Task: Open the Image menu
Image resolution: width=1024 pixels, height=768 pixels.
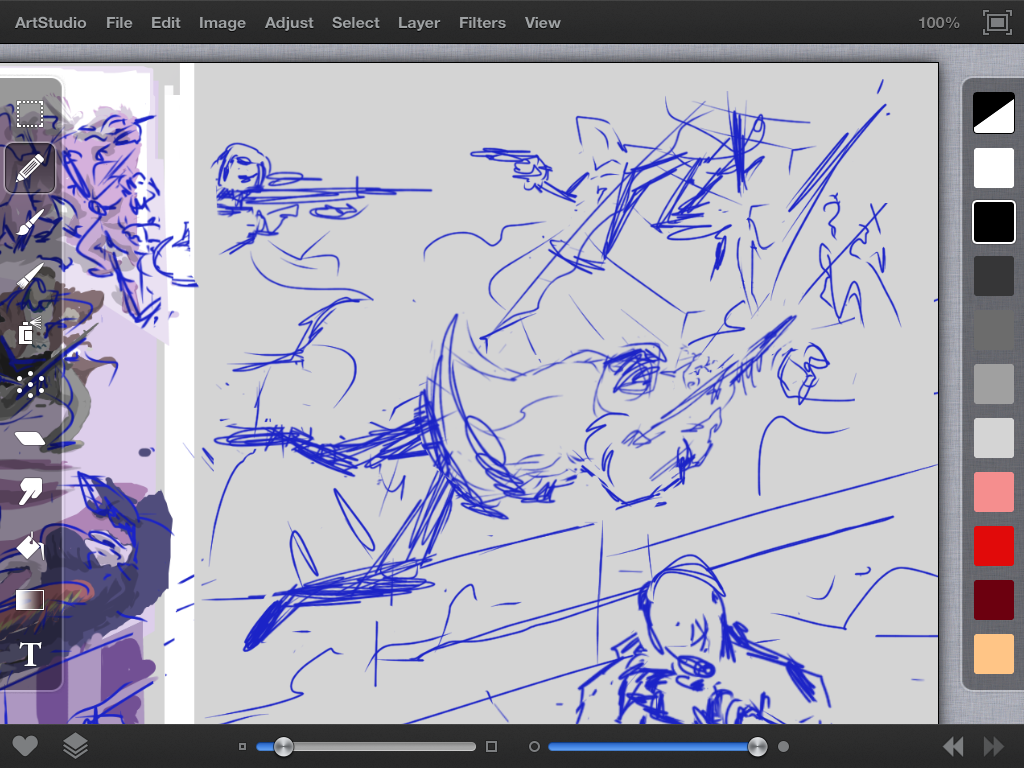Action: tap(222, 23)
